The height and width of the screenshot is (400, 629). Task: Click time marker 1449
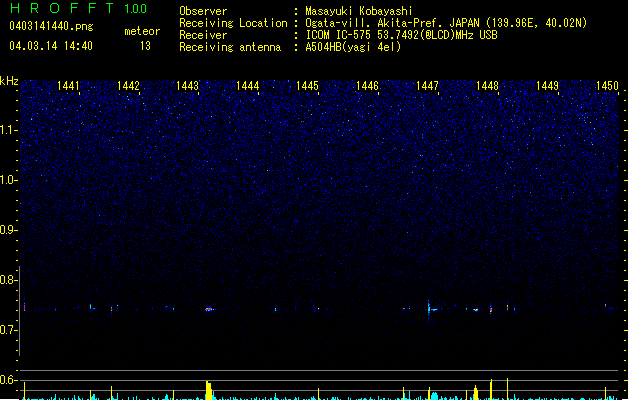pyautogui.click(x=547, y=85)
